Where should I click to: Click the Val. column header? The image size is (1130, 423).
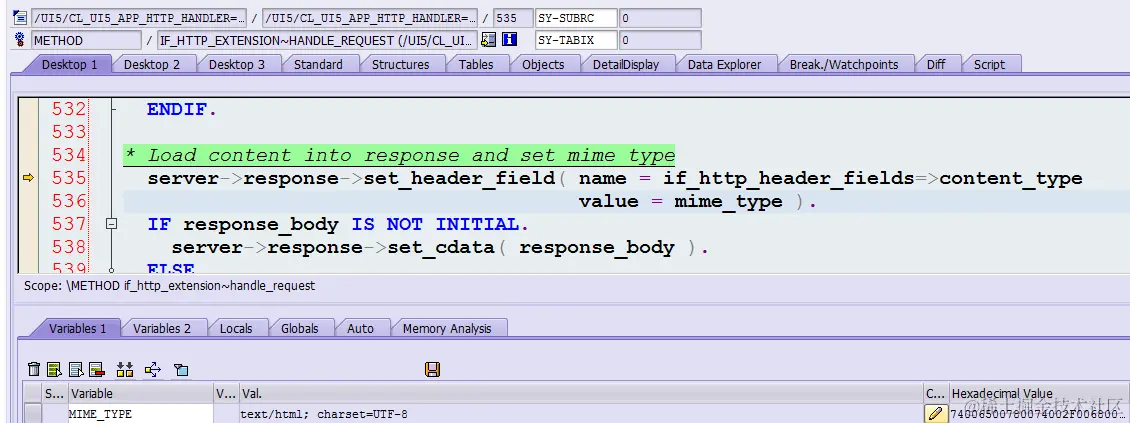(x=581, y=393)
